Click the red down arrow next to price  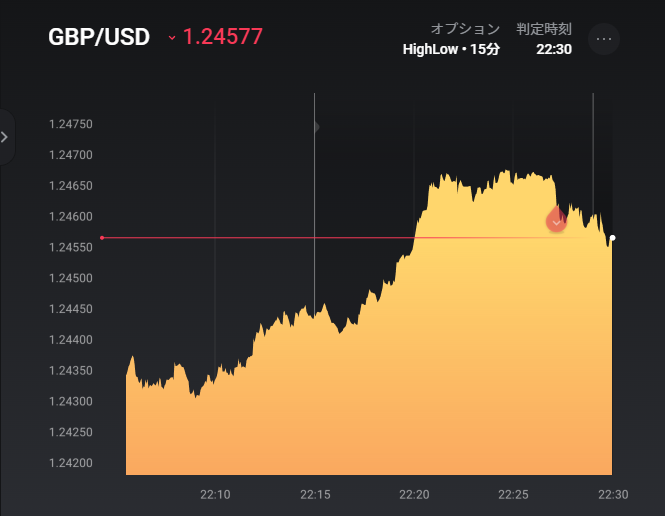(x=172, y=38)
